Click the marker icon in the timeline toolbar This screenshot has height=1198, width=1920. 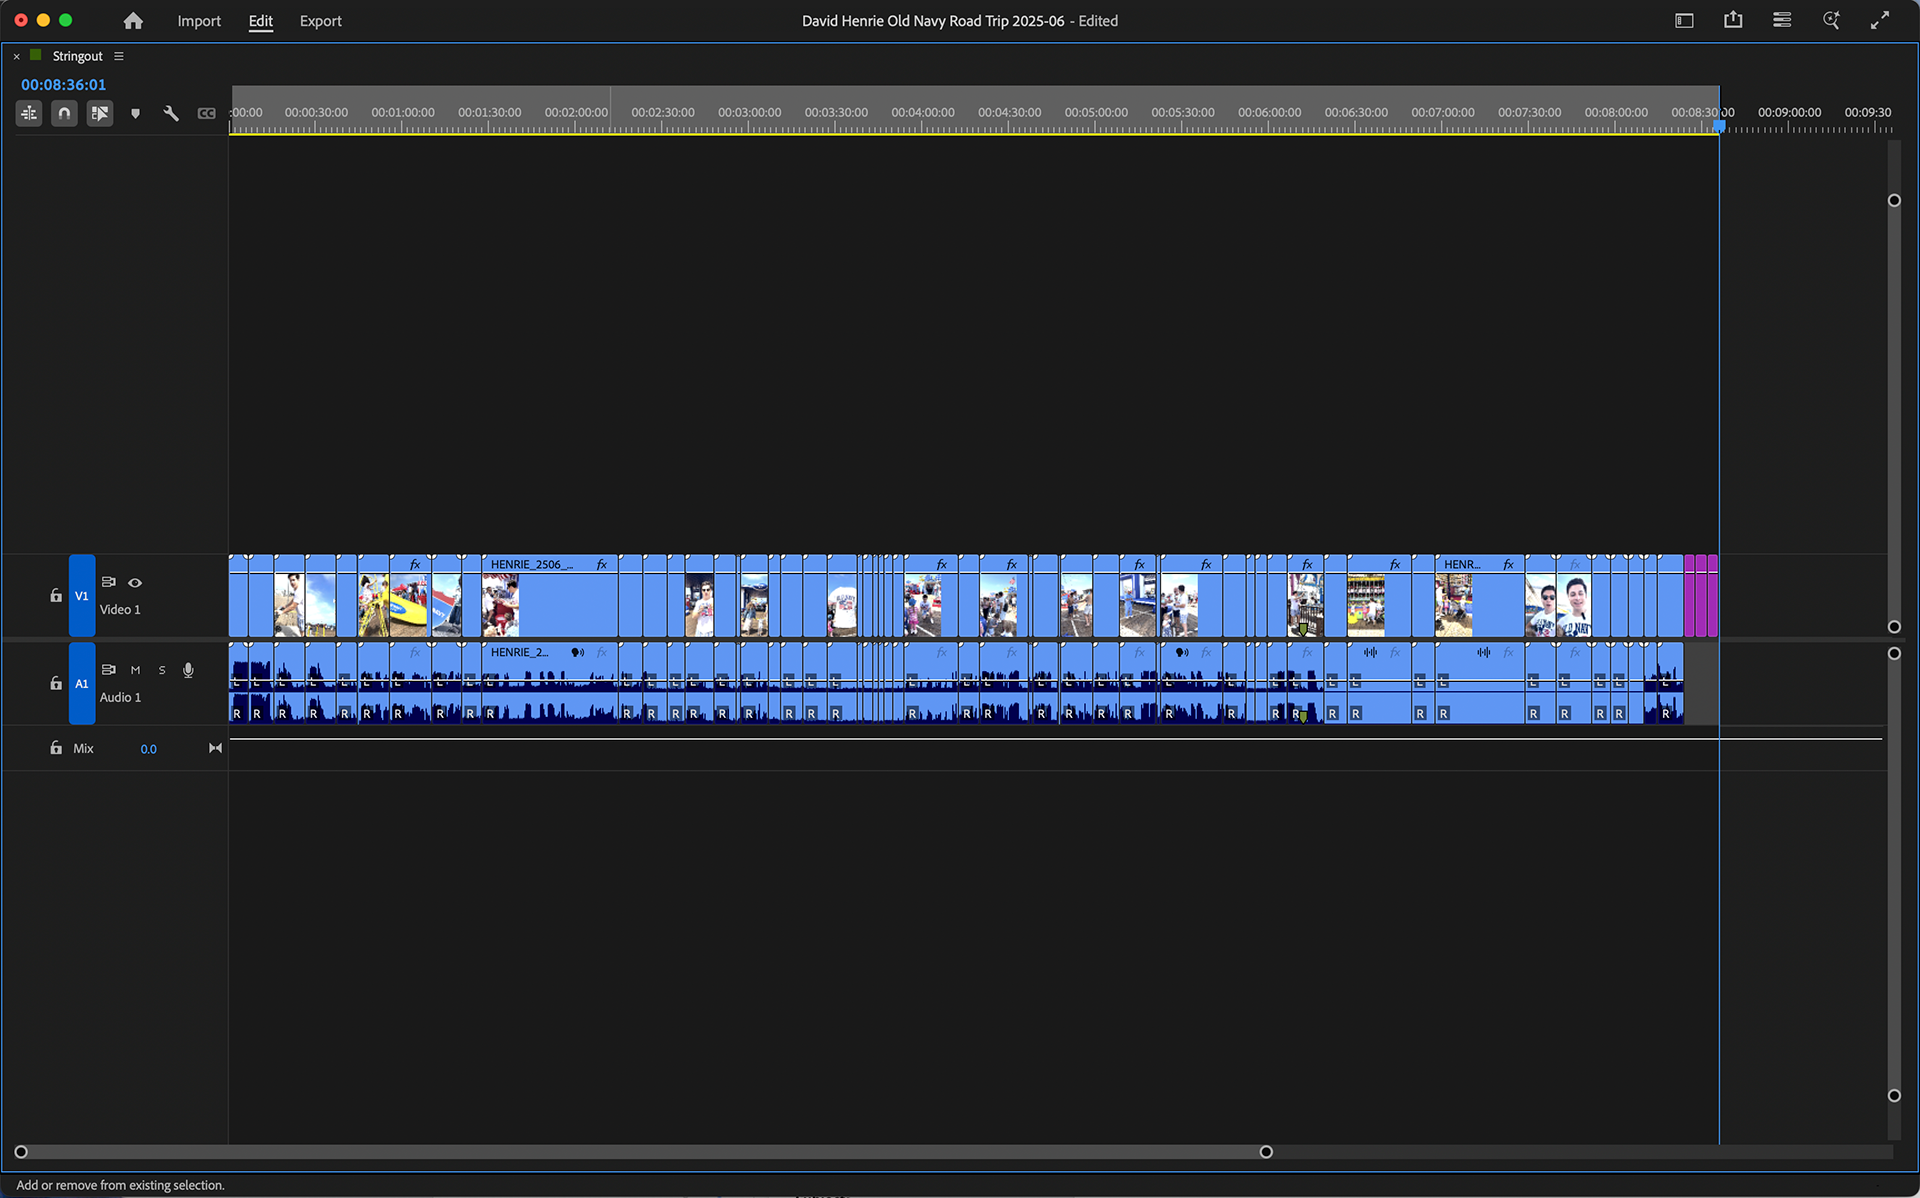pyautogui.click(x=135, y=113)
